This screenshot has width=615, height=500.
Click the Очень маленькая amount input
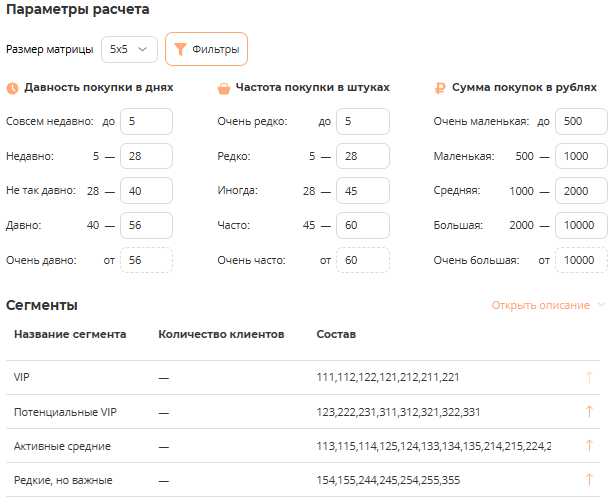click(582, 122)
